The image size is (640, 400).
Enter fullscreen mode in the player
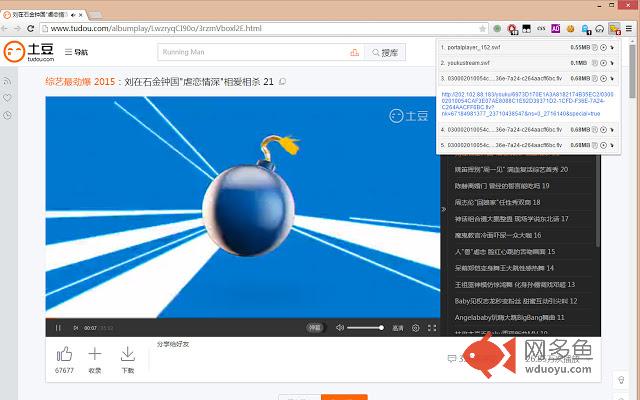(x=432, y=328)
